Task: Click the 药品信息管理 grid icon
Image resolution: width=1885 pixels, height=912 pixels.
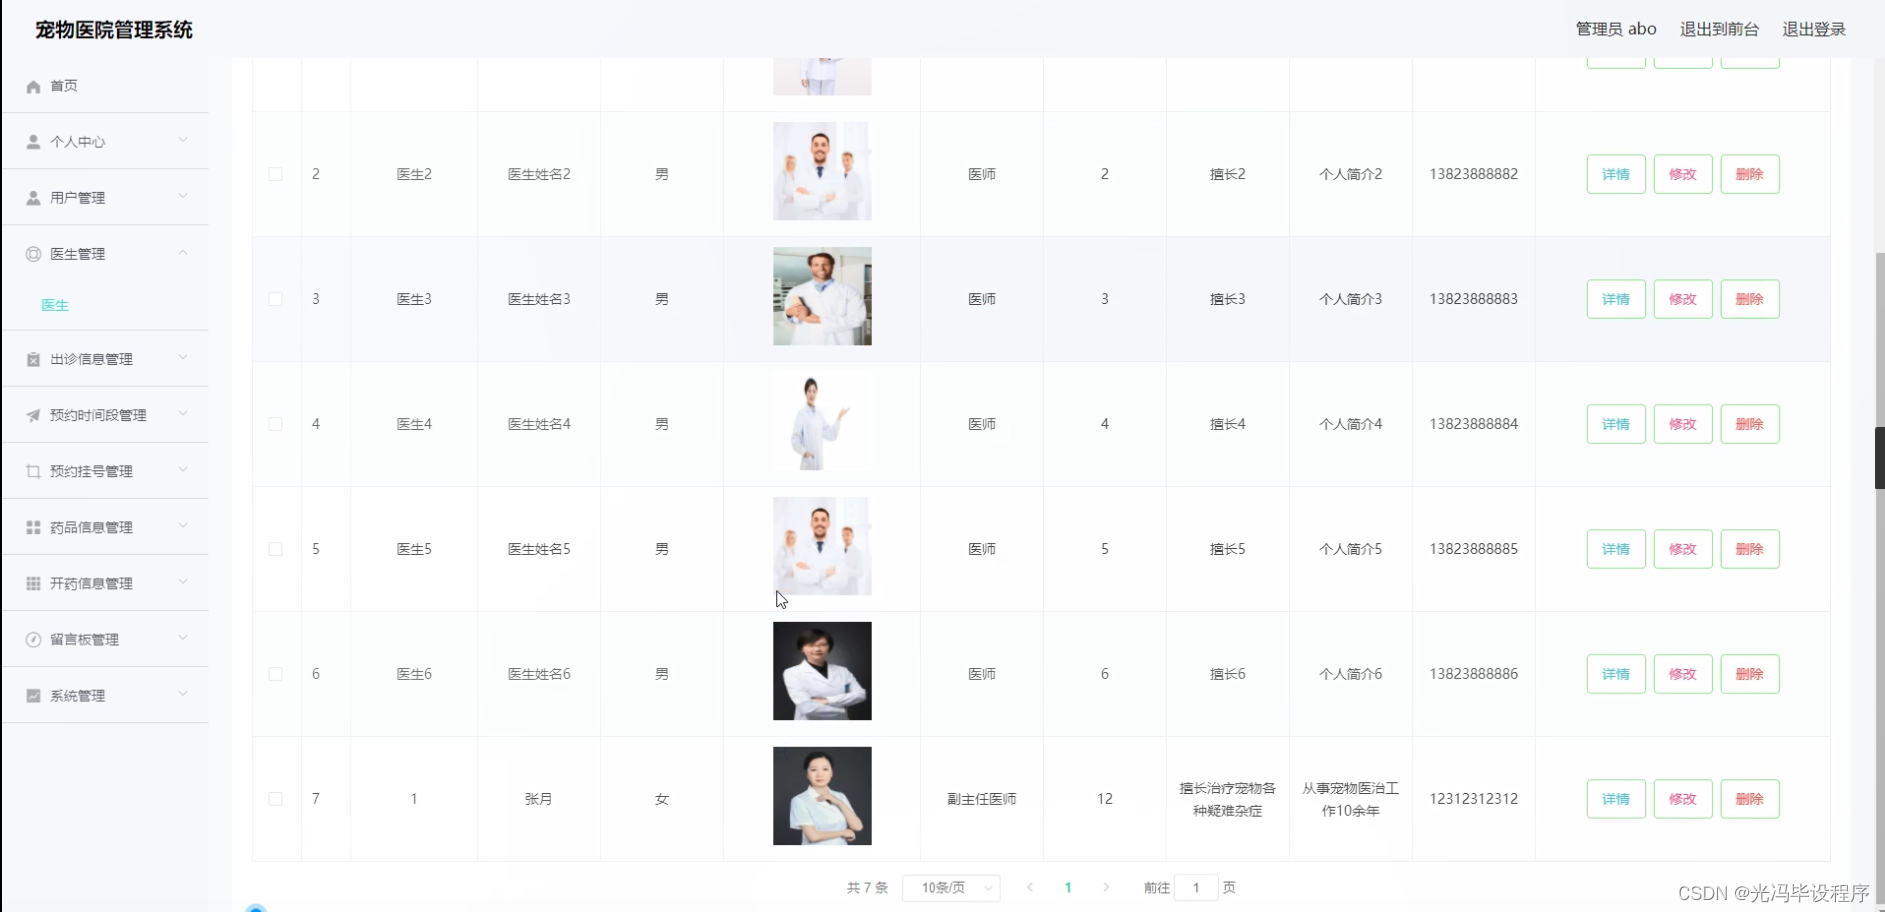Action: (x=33, y=527)
